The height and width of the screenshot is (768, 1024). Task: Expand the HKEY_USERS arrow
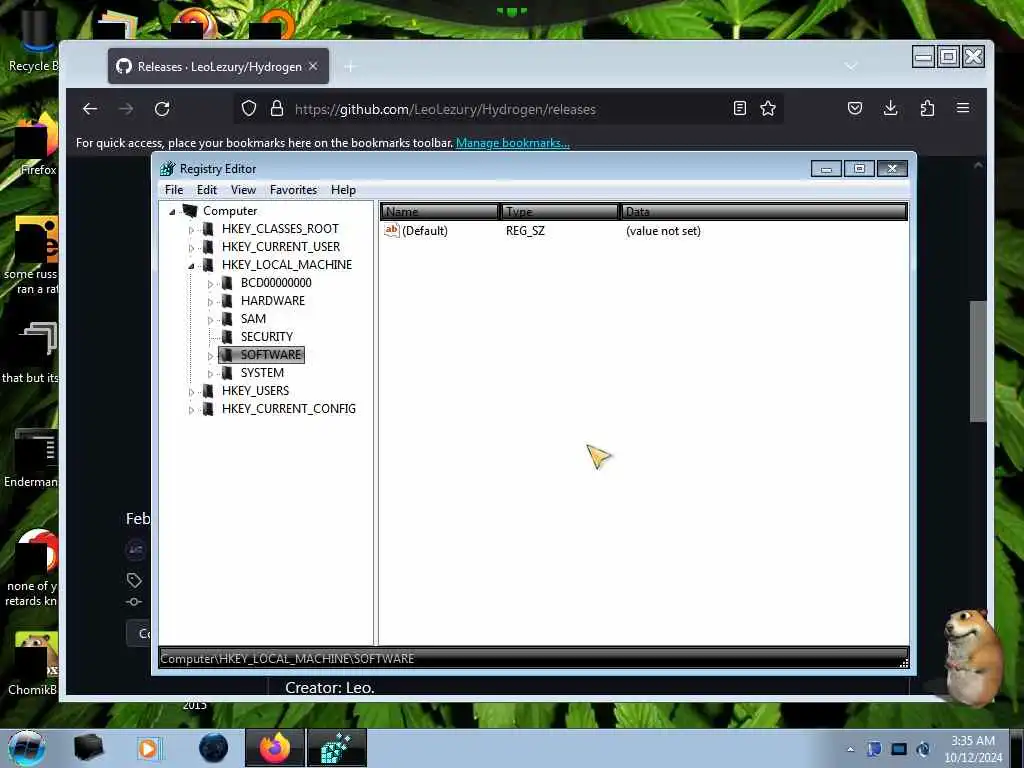[191, 392]
